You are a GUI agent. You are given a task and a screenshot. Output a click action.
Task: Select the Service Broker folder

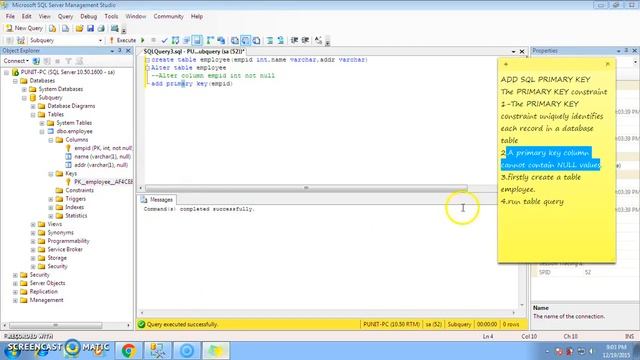point(60,249)
